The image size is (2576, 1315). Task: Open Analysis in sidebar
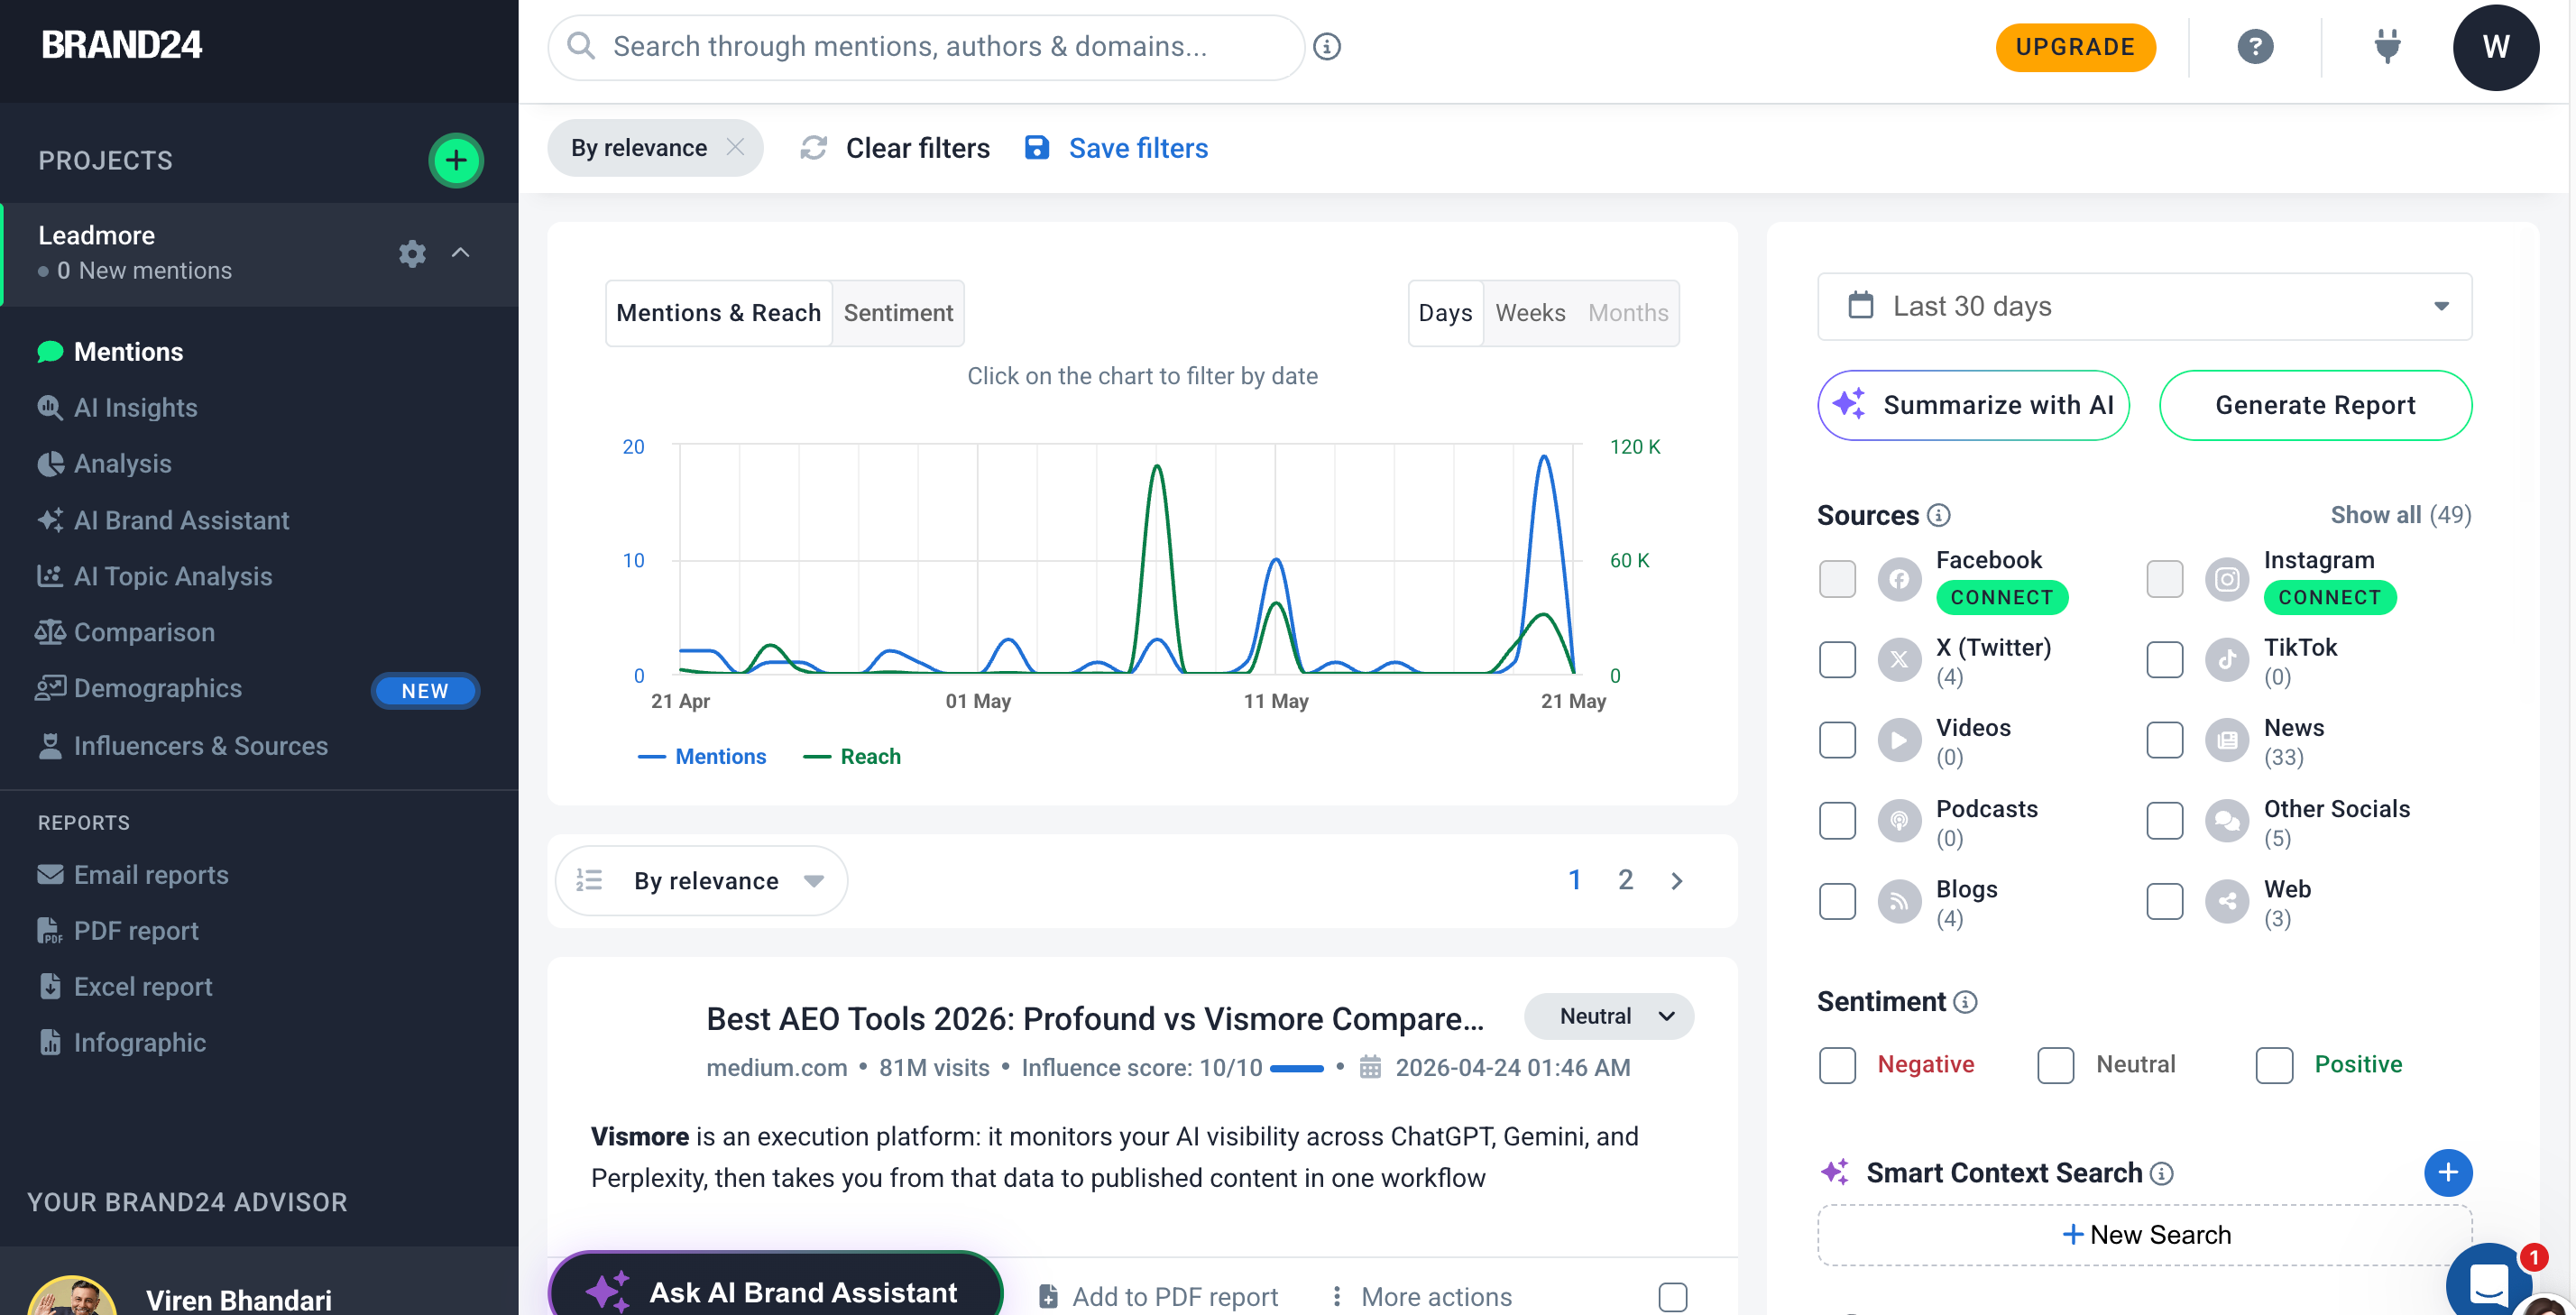(x=122, y=464)
